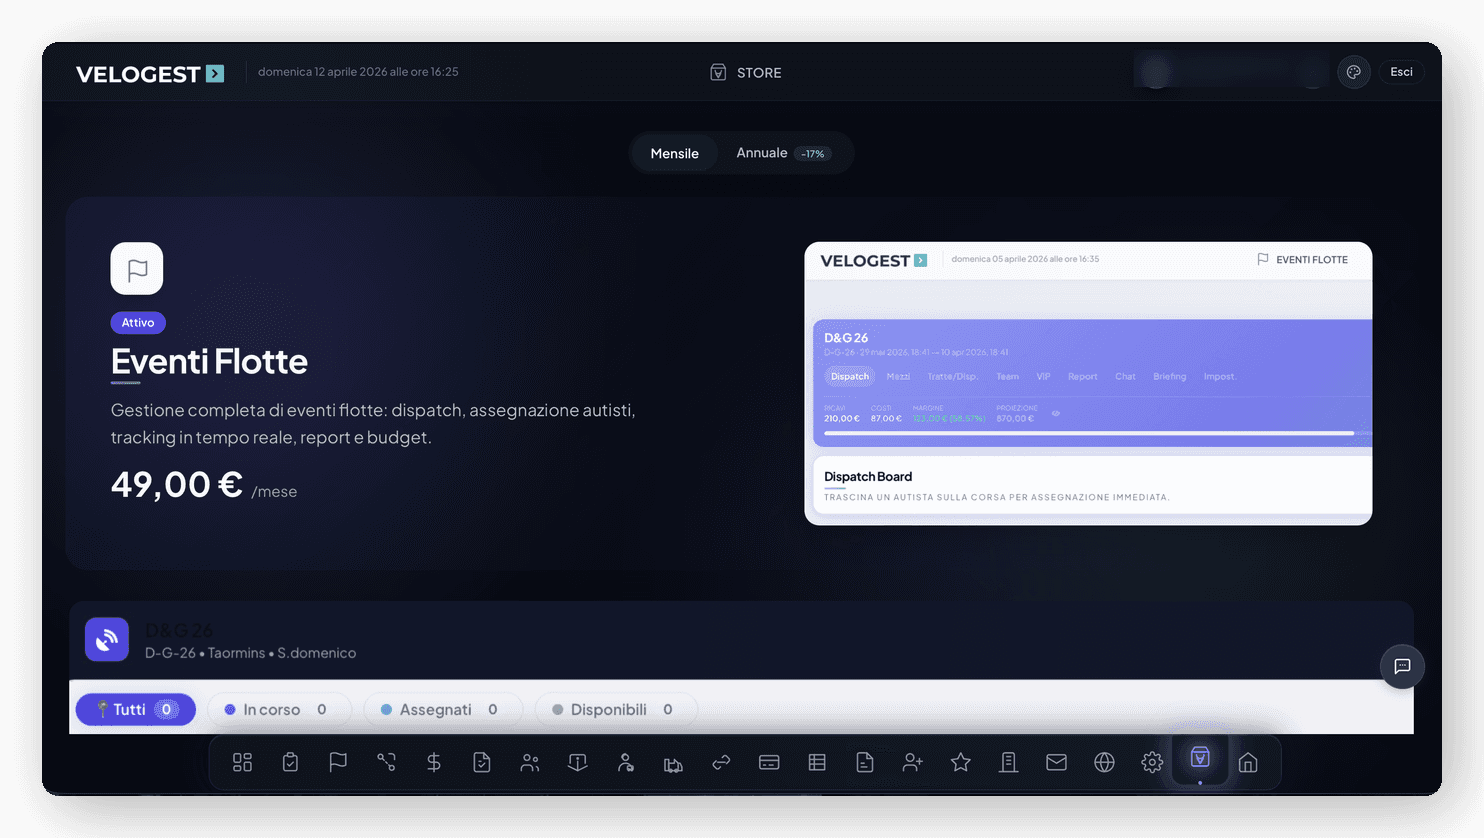
Task: Switch to the Mensile pricing tab
Action: pos(675,153)
